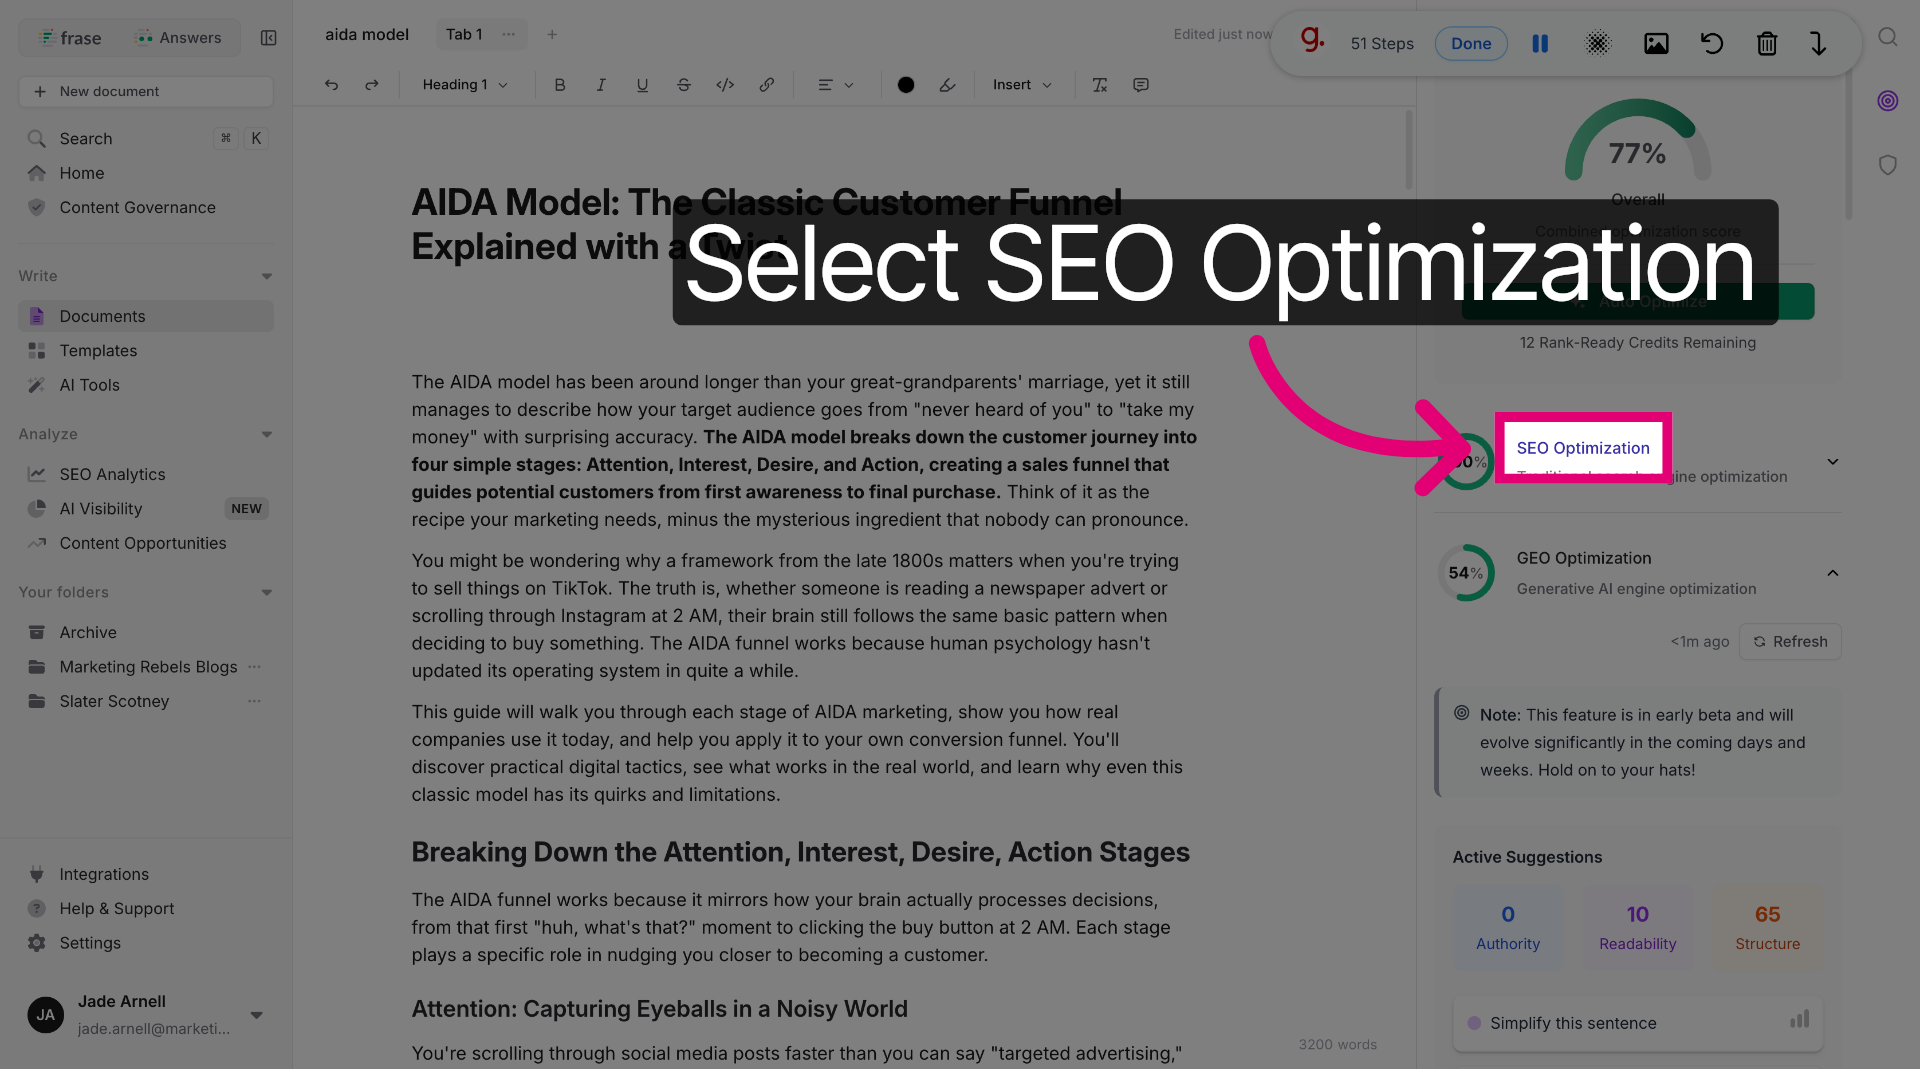Apply inline code formatting
Viewport: 1920px width, 1069px height.
click(x=725, y=85)
